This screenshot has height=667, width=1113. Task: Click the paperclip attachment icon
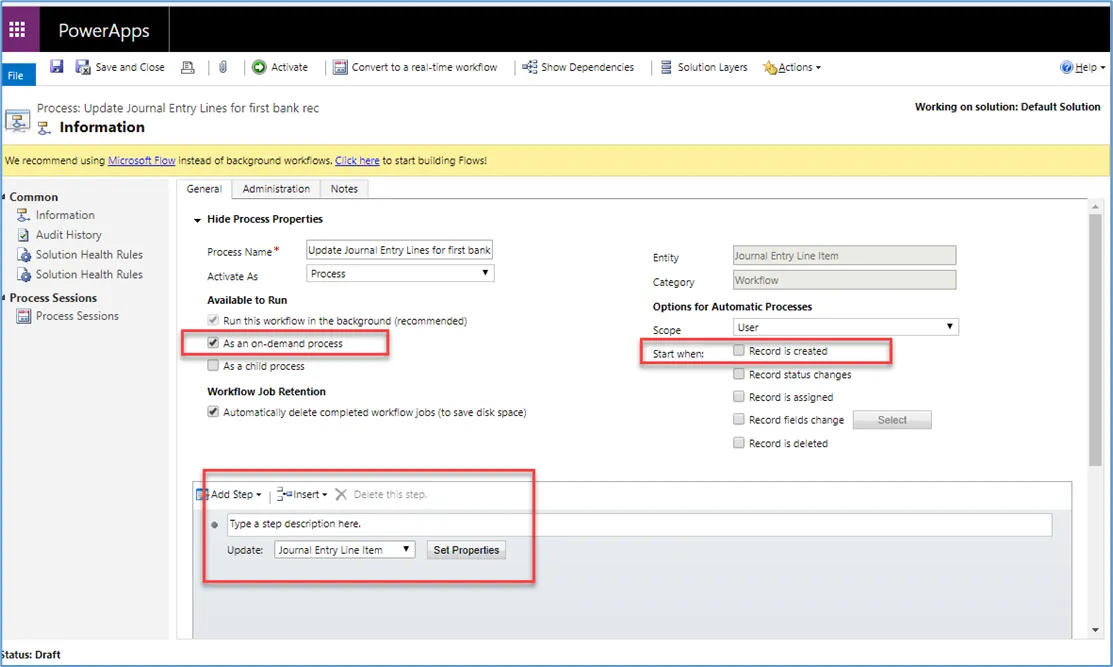pyautogui.click(x=223, y=67)
